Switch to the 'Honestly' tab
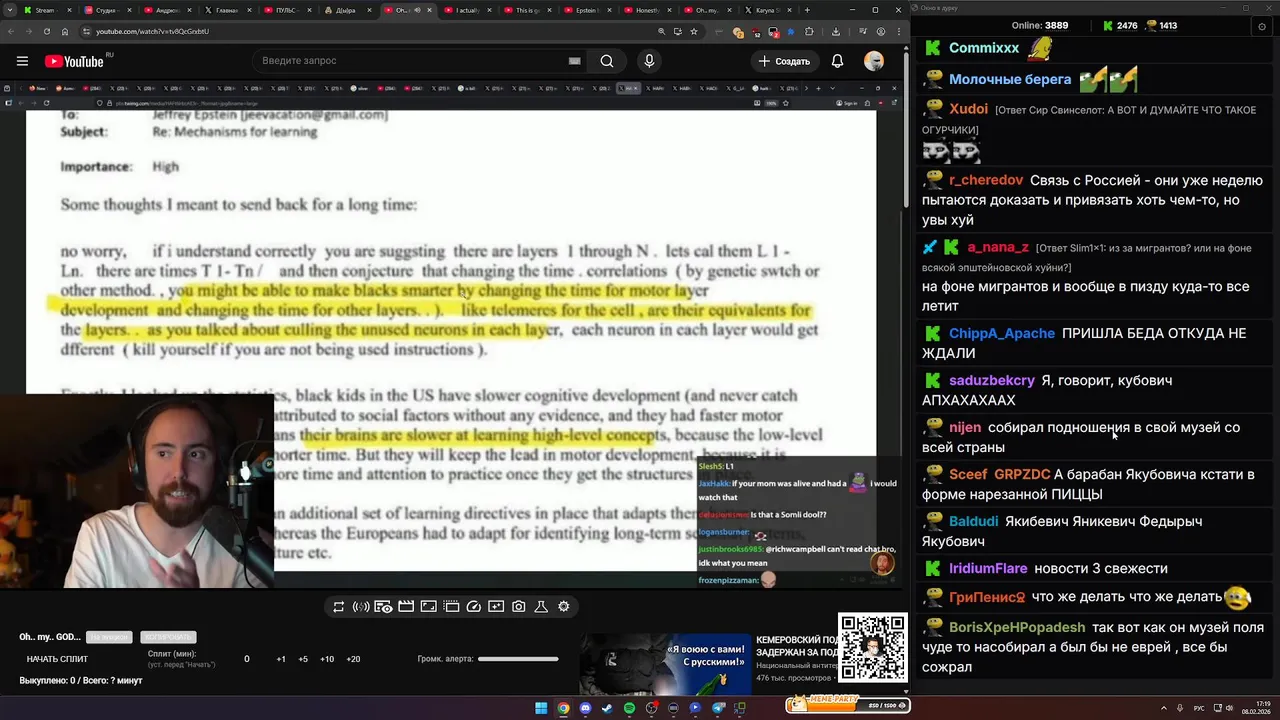Screen dimensions: 1280x720 click(646, 10)
